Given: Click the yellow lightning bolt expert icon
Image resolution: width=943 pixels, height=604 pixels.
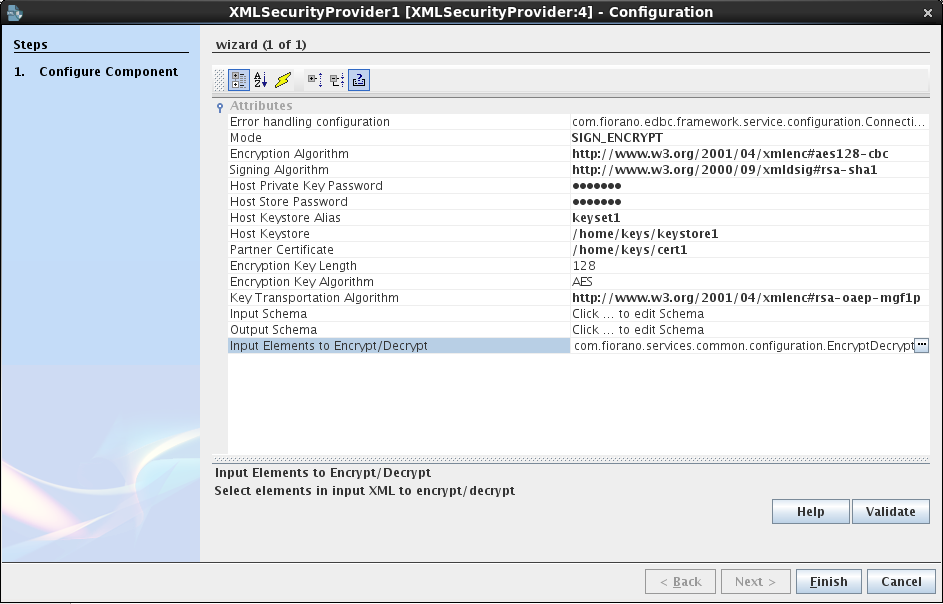Looking at the screenshot, I should pos(283,80).
